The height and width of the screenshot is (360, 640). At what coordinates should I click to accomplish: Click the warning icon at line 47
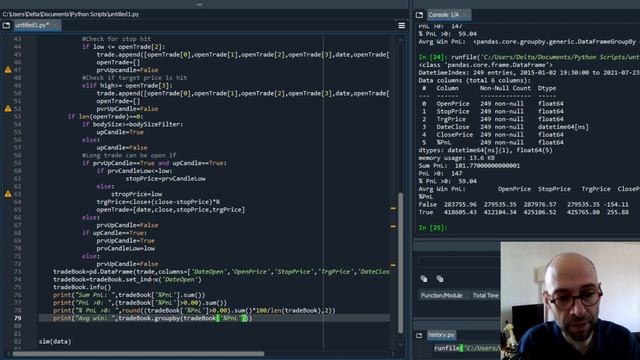coord(8,70)
